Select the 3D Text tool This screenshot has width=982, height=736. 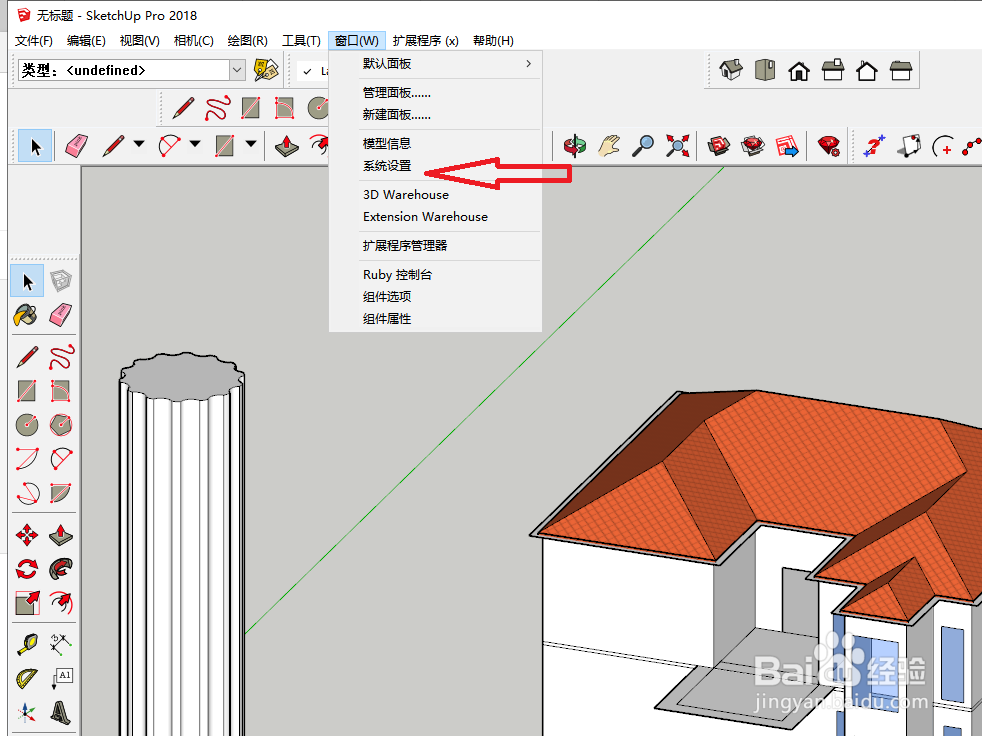pyautogui.click(x=61, y=712)
